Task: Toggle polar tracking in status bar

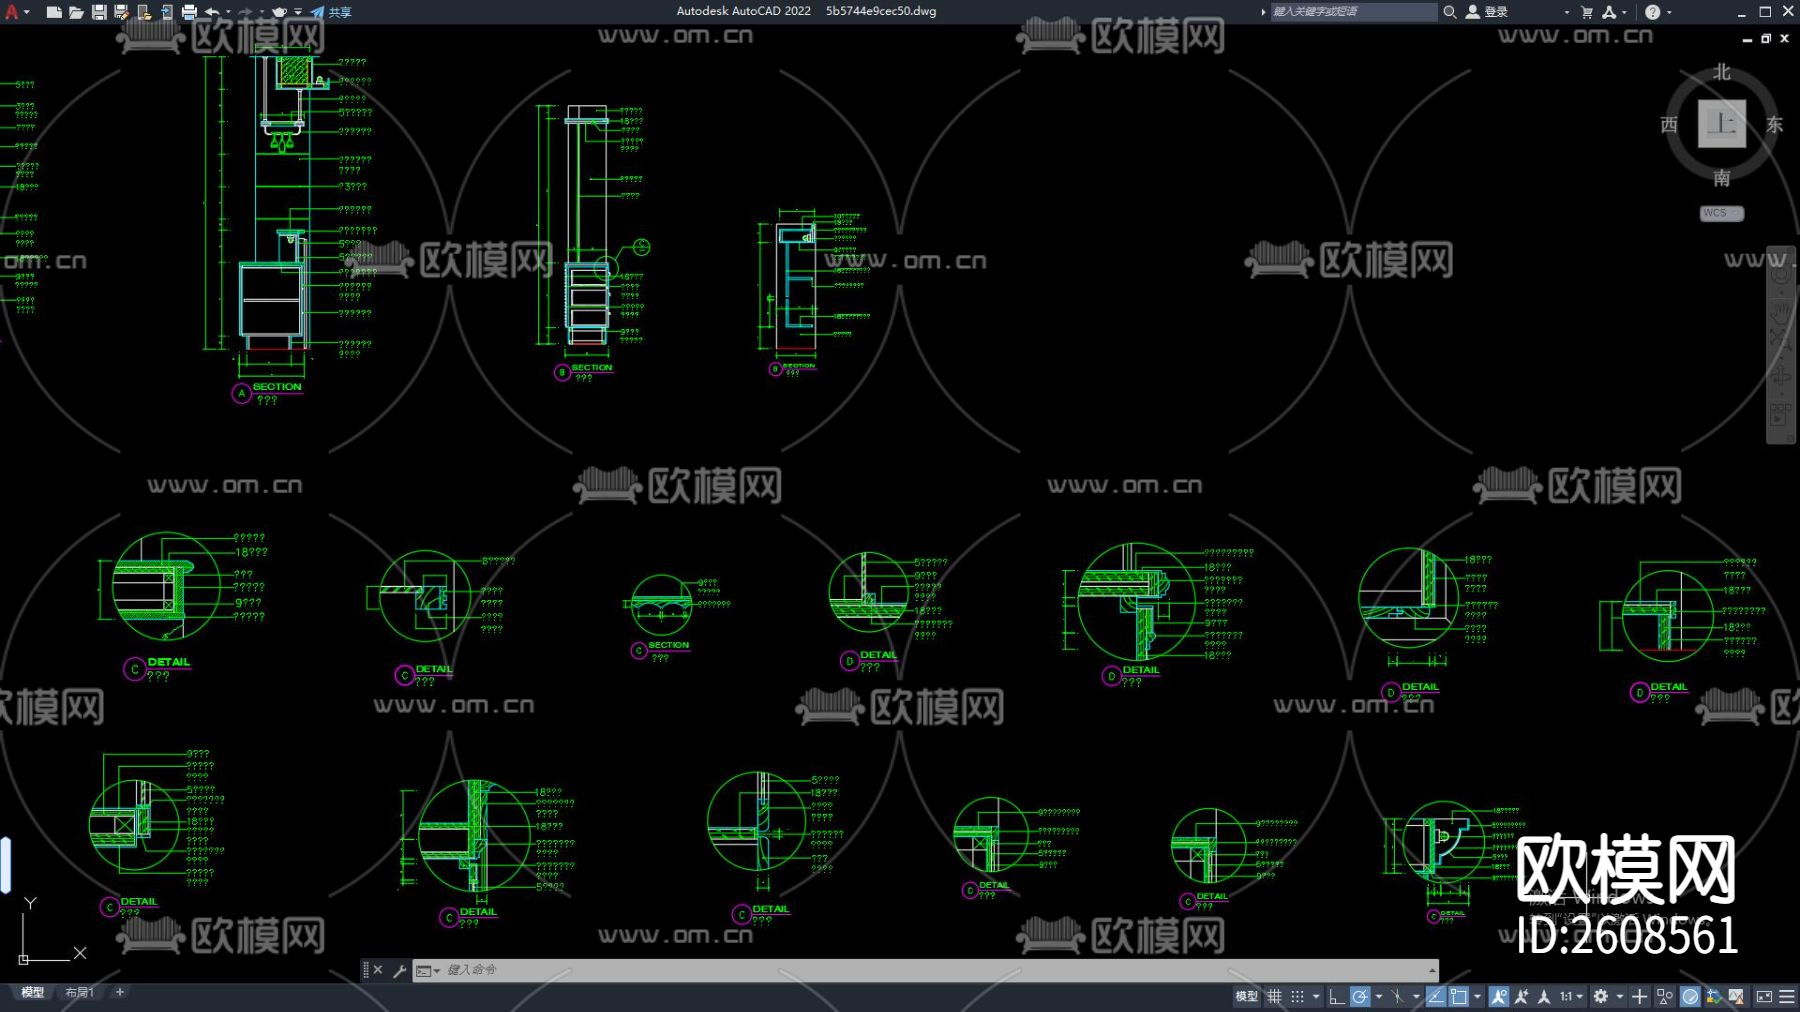Action: pyautogui.click(x=1360, y=996)
